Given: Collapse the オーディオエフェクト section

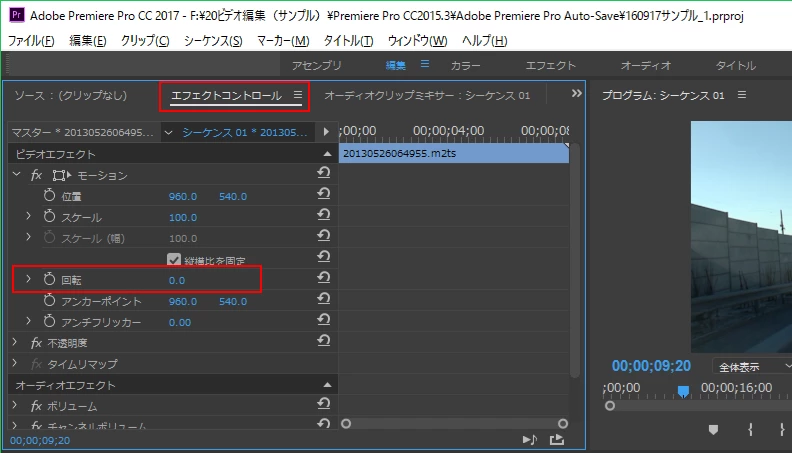Looking at the screenshot, I should (327, 385).
